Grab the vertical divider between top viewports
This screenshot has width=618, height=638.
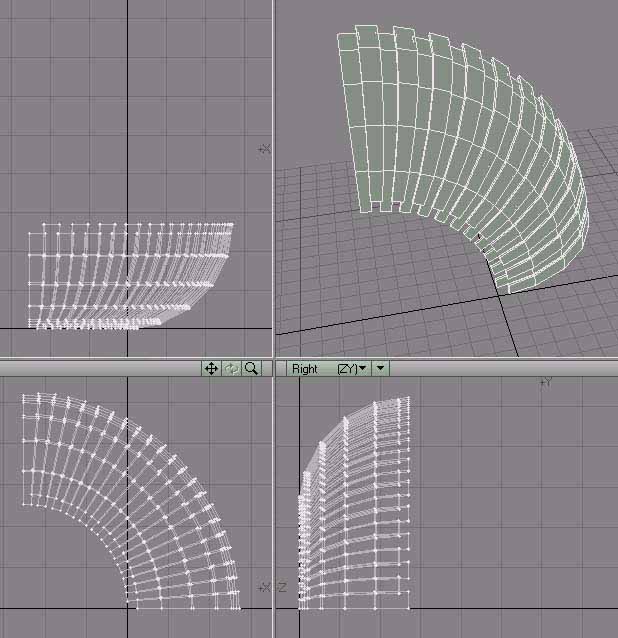[273, 180]
